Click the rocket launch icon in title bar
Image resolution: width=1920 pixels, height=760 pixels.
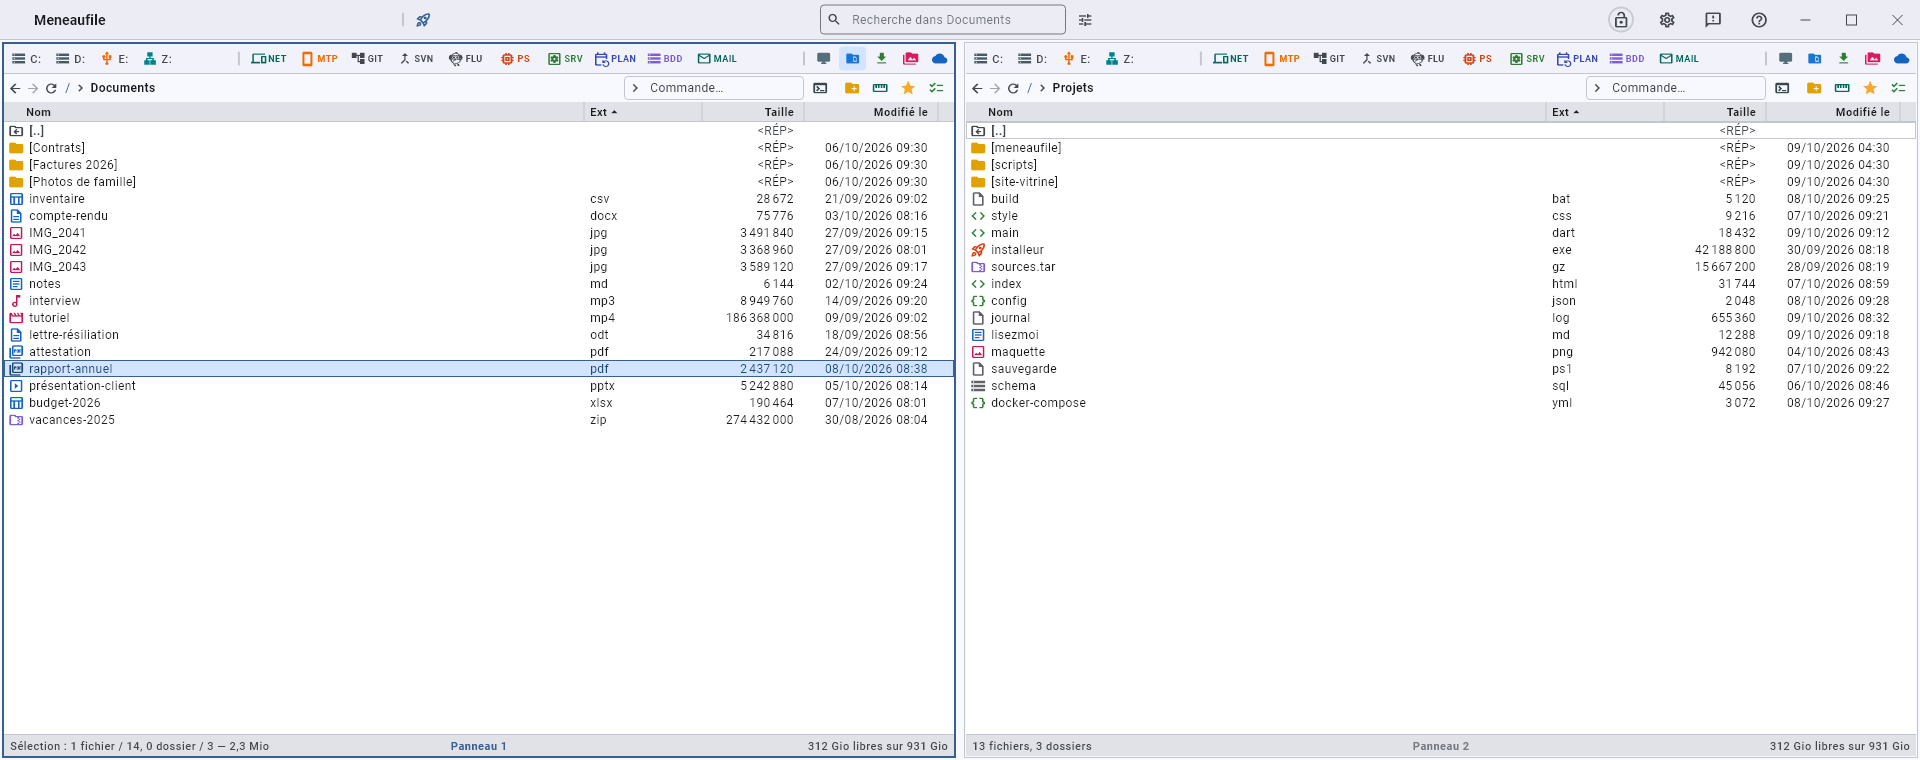coord(423,20)
